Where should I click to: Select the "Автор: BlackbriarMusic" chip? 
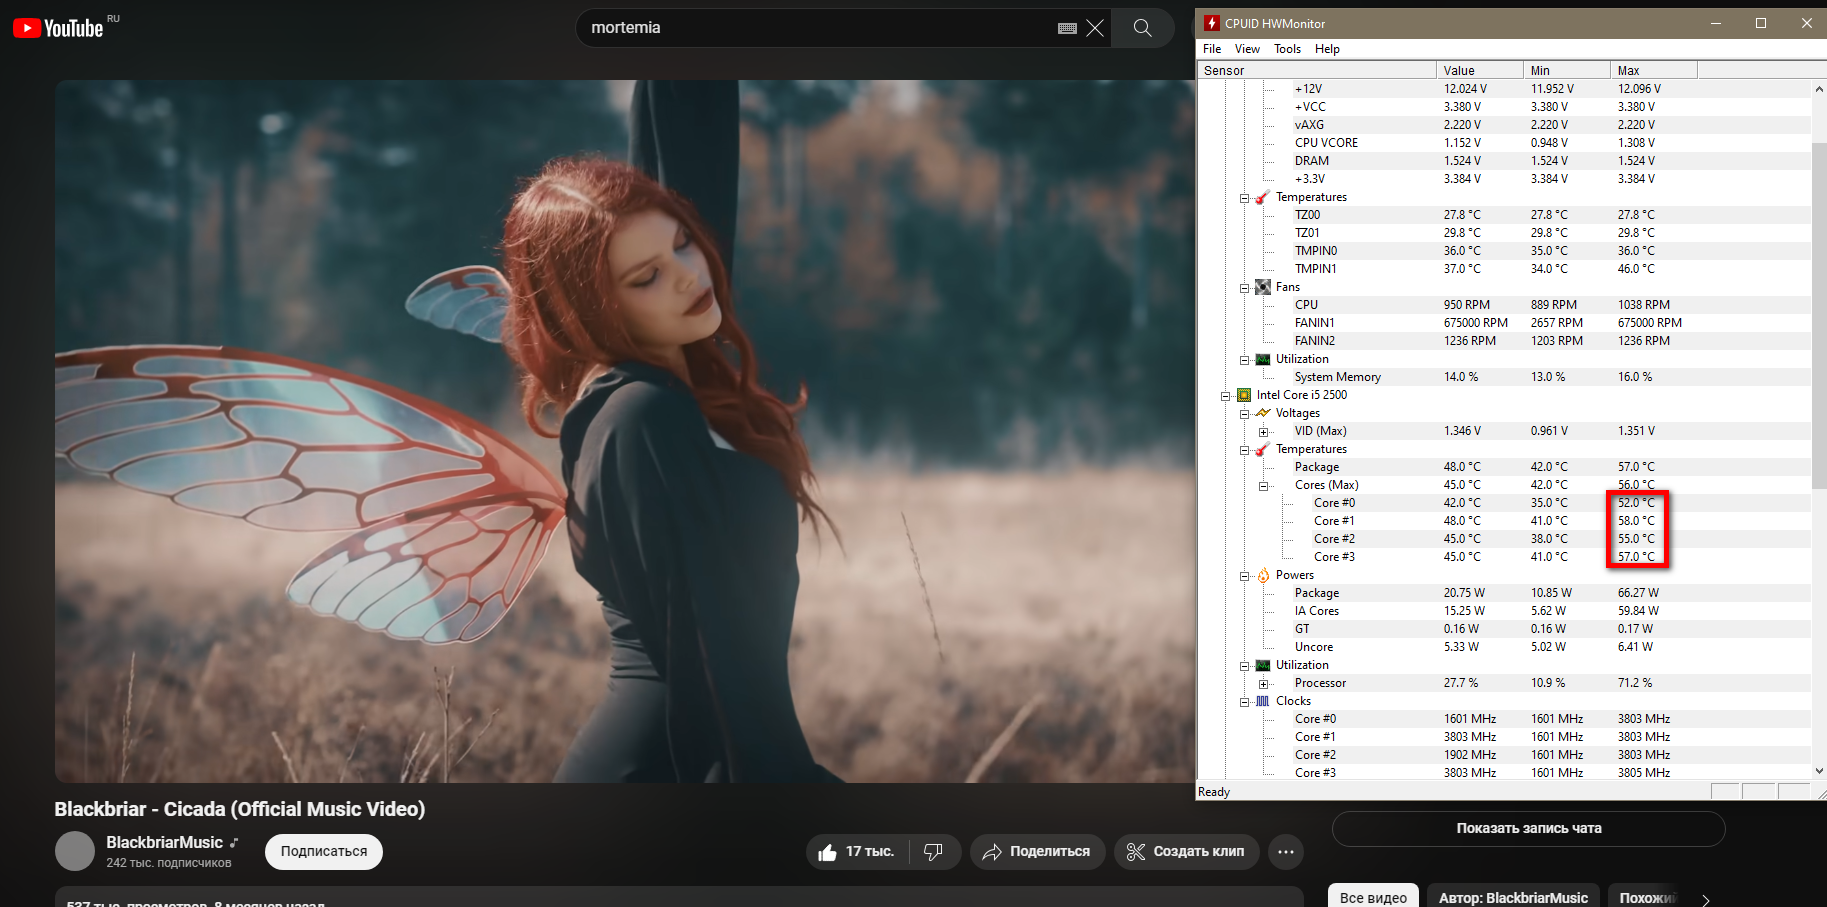pos(1513,897)
